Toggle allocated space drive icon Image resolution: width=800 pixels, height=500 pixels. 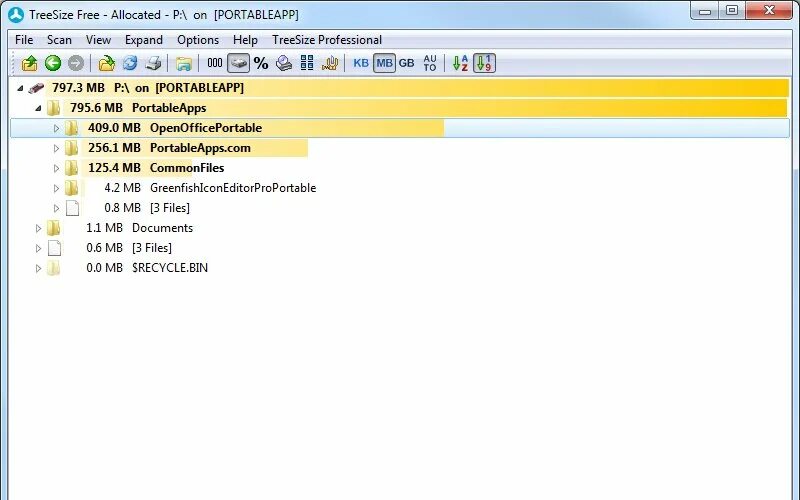coord(238,63)
